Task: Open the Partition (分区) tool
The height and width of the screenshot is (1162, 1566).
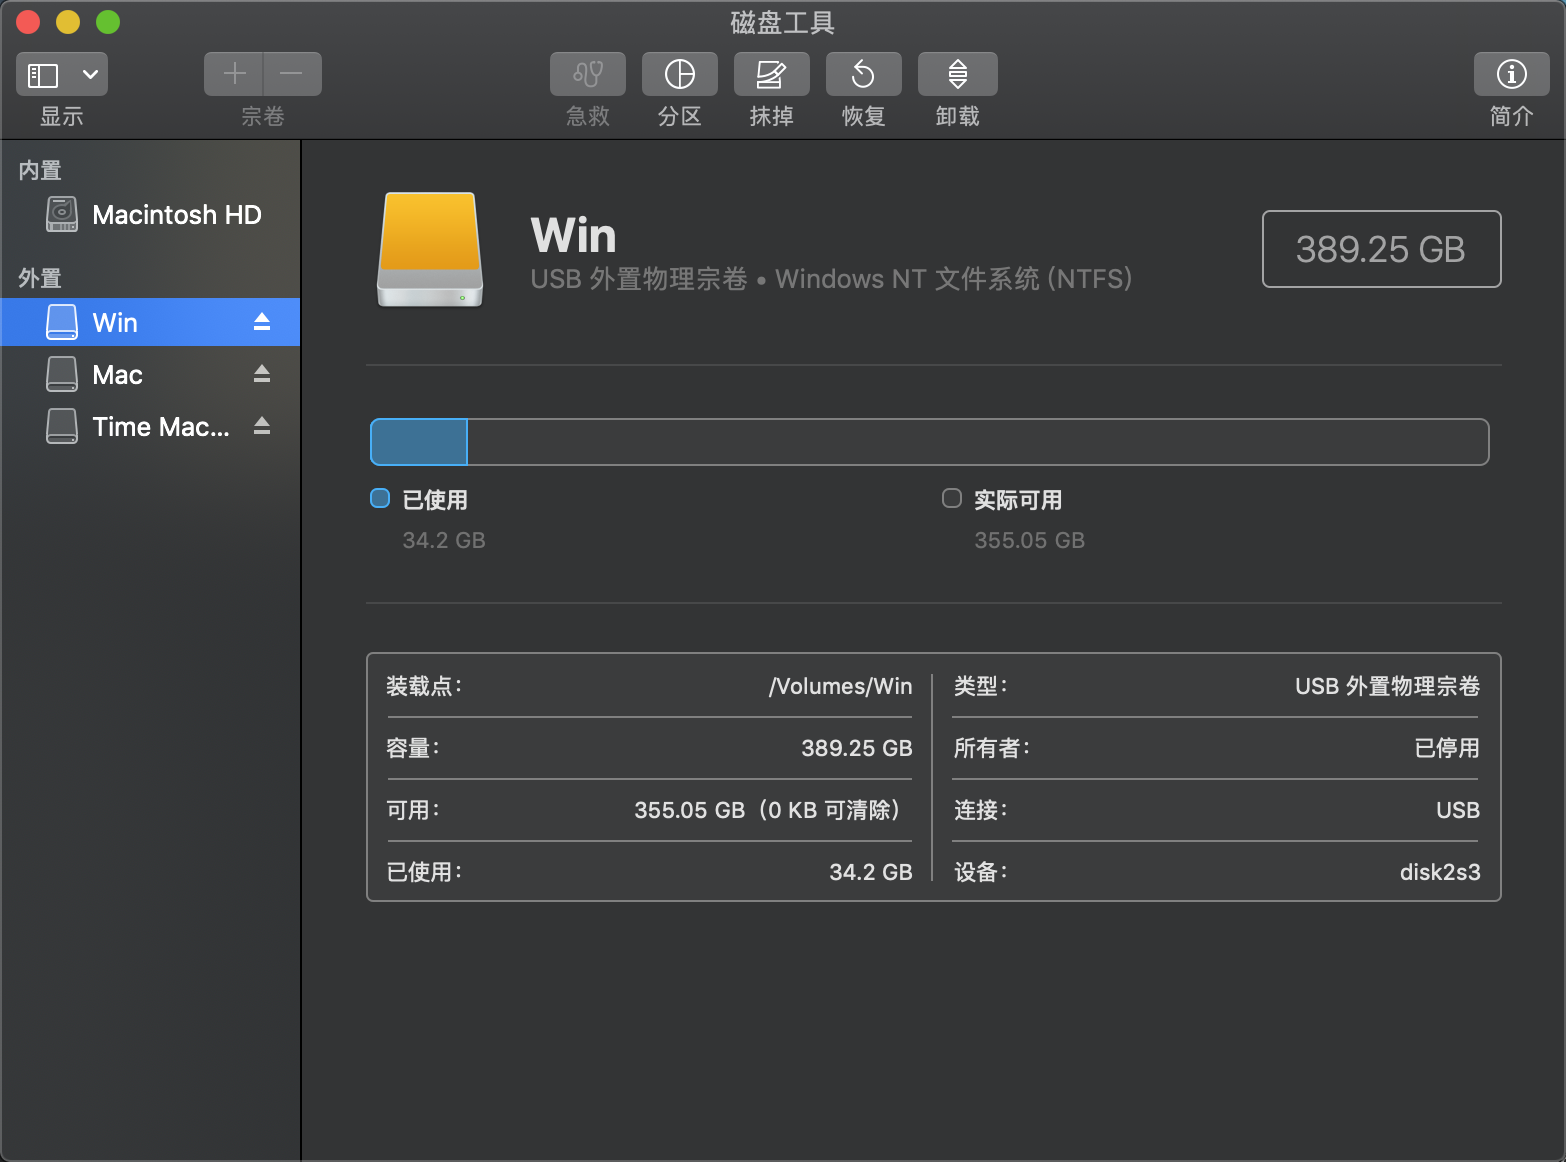Action: tap(680, 74)
